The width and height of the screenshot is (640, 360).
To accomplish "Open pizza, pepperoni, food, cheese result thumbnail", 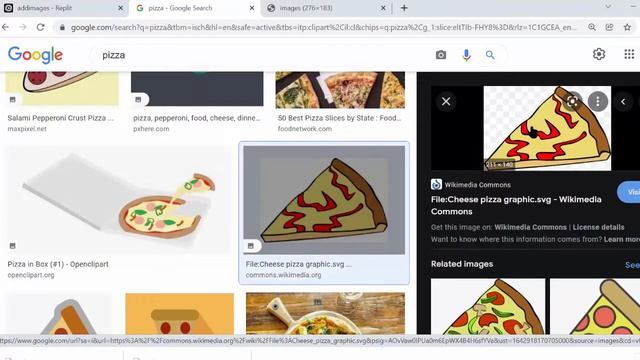I will tap(197, 89).
